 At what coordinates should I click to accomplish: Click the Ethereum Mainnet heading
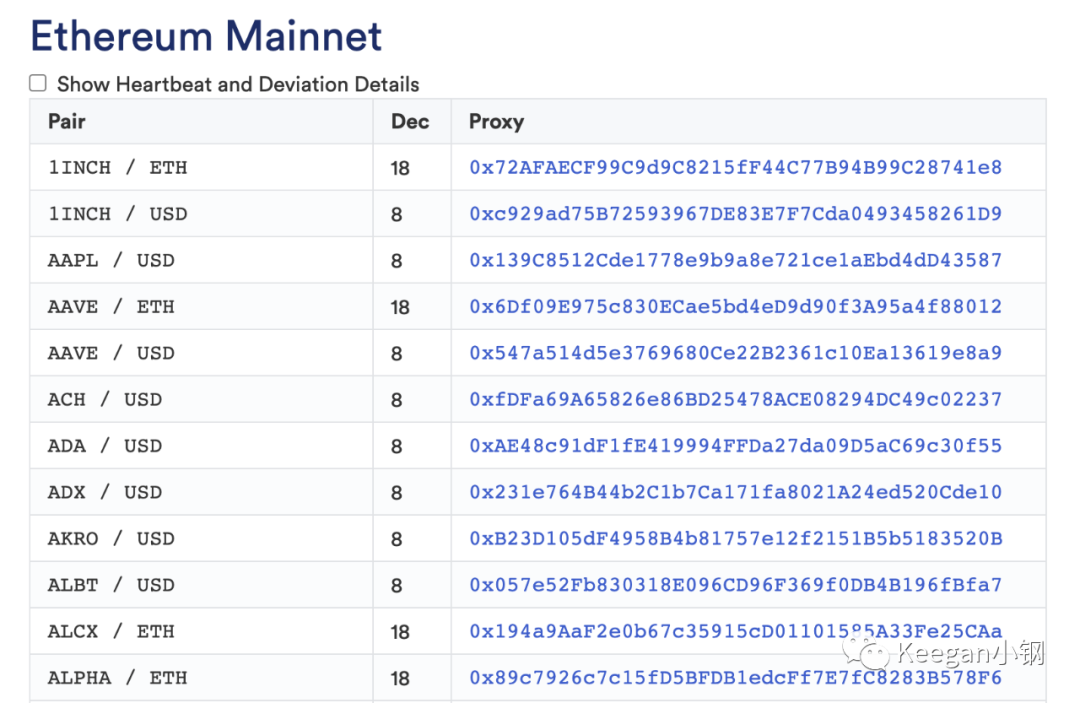(206, 36)
